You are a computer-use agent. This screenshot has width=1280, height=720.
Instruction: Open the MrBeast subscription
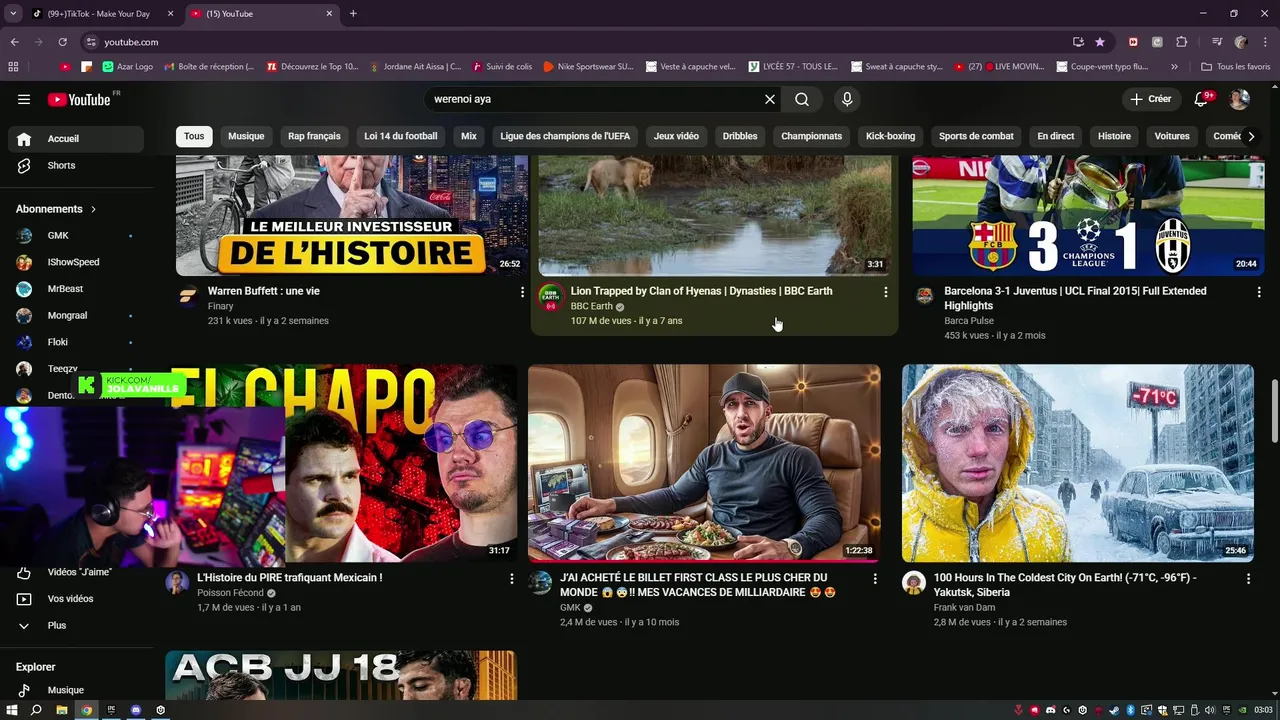tap(76, 289)
